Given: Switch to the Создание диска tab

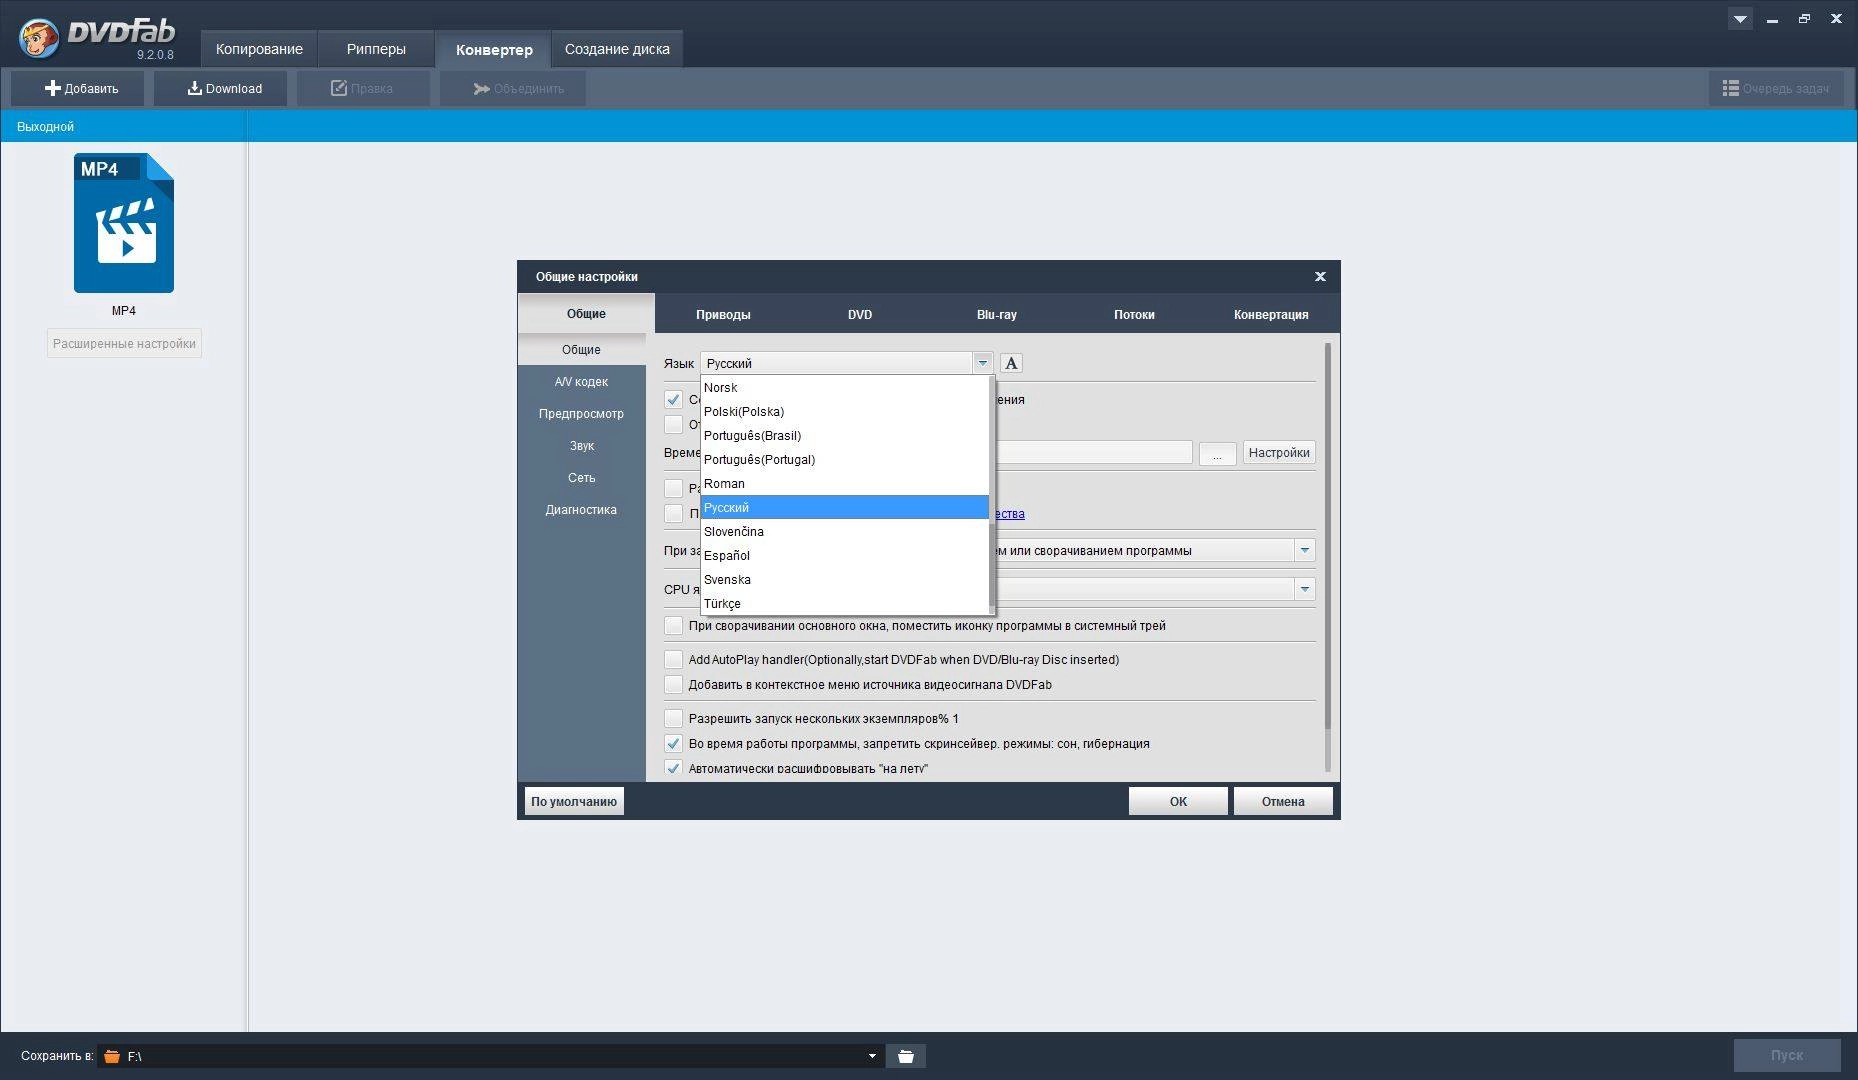Looking at the screenshot, I should [x=617, y=49].
